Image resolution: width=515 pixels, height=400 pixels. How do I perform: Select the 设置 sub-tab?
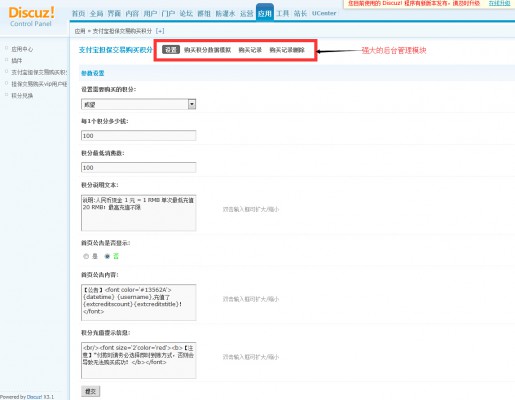(171, 50)
